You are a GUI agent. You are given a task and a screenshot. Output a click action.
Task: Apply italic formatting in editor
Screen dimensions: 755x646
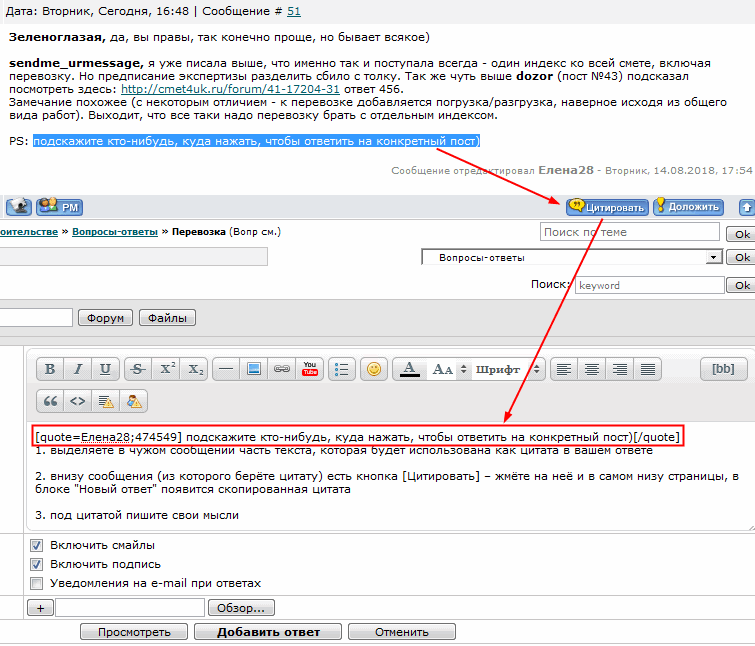tap(78, 369)
